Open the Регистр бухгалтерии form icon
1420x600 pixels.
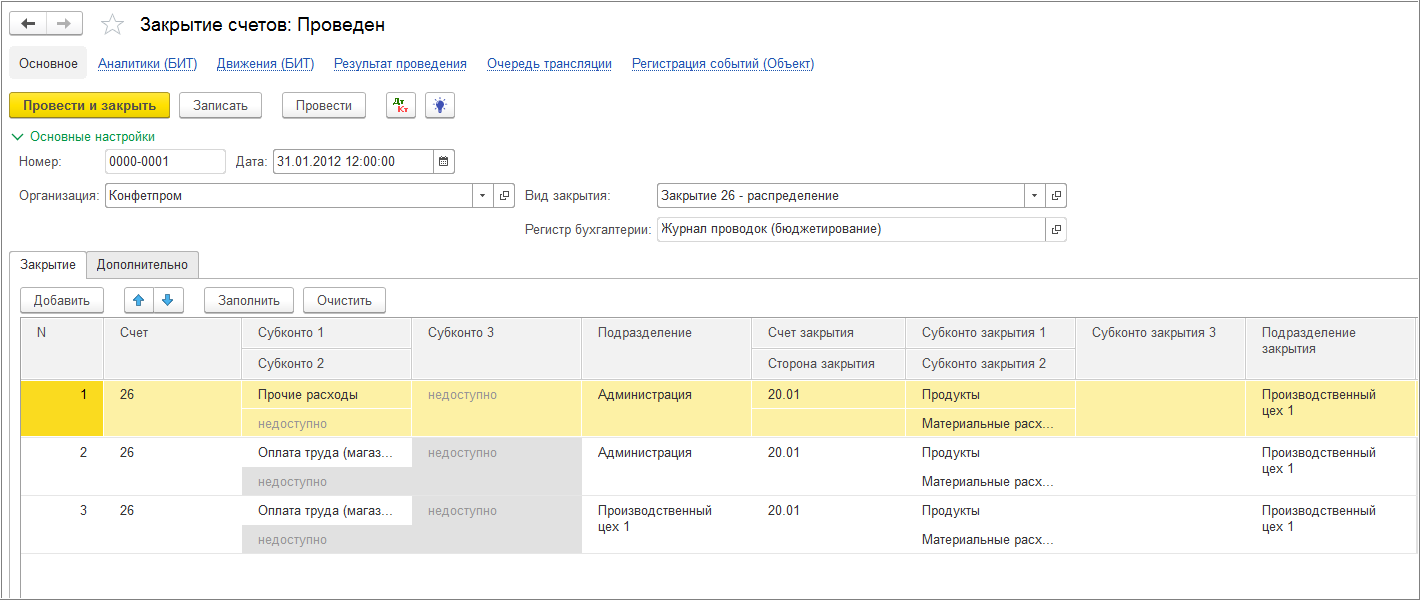(x=1056, y=230)
